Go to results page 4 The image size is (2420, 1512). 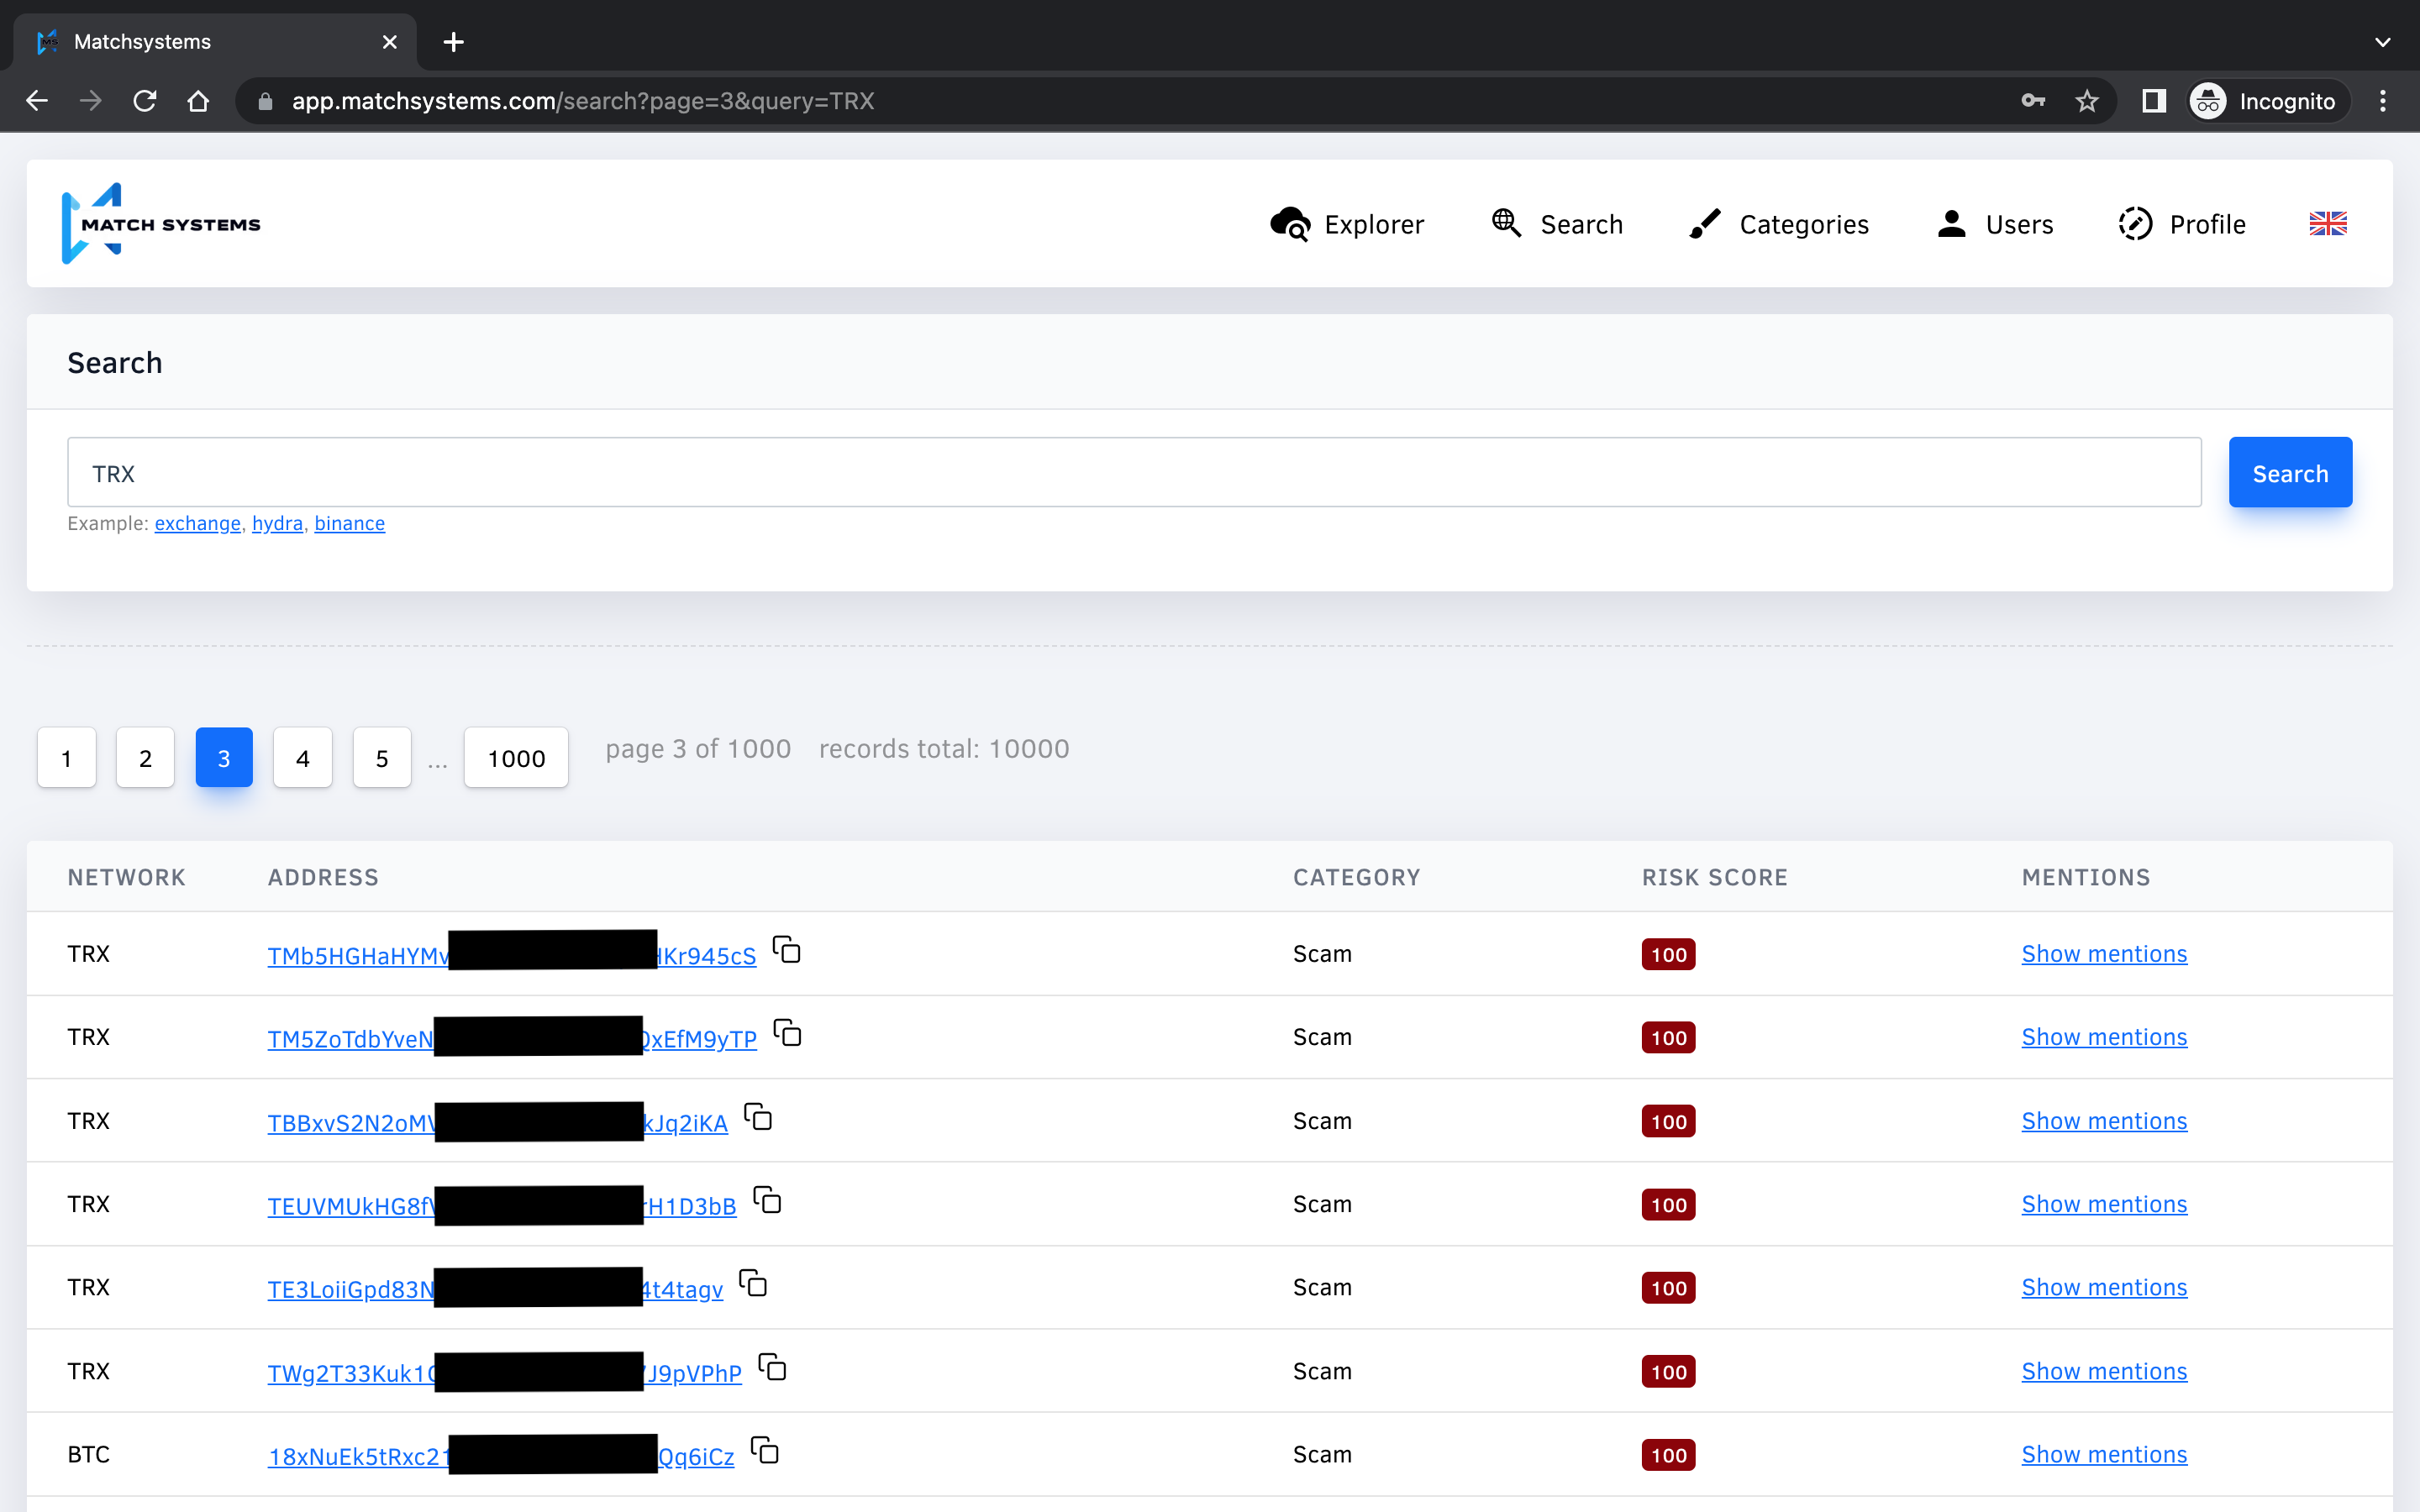302,758
